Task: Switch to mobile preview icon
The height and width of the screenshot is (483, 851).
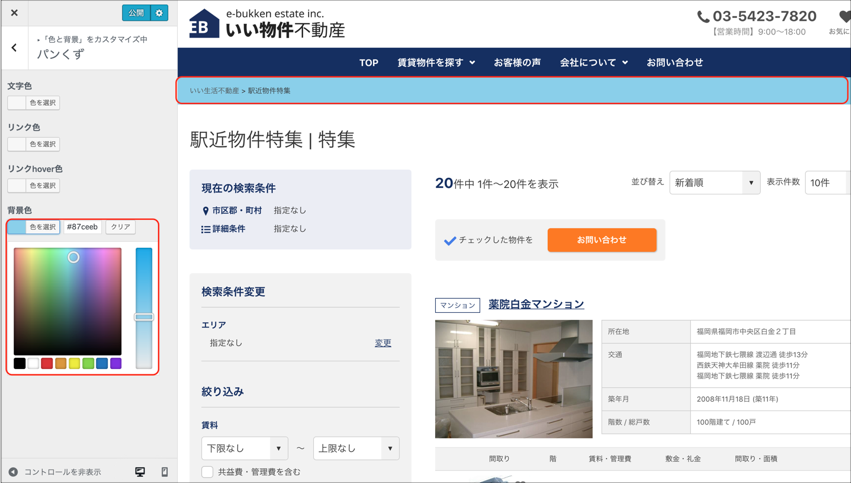Action: (x=165, y=472)
